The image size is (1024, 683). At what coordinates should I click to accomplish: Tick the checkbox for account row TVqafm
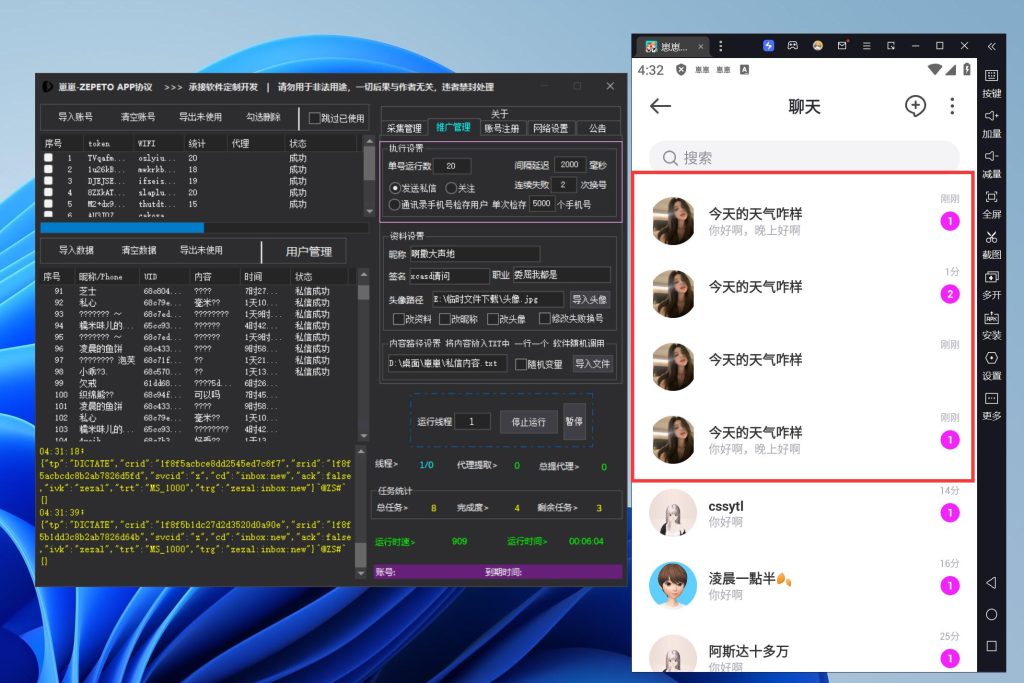coord(48,158)
